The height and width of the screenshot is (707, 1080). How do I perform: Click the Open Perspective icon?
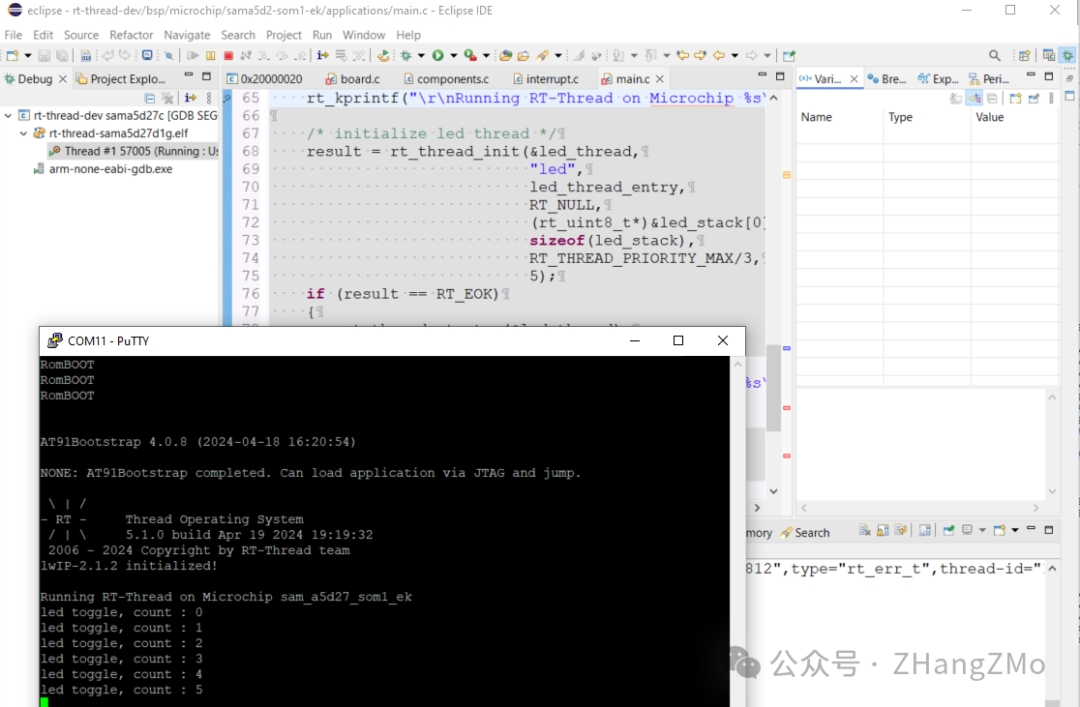pyautogui.click(x=1024, y=56)
